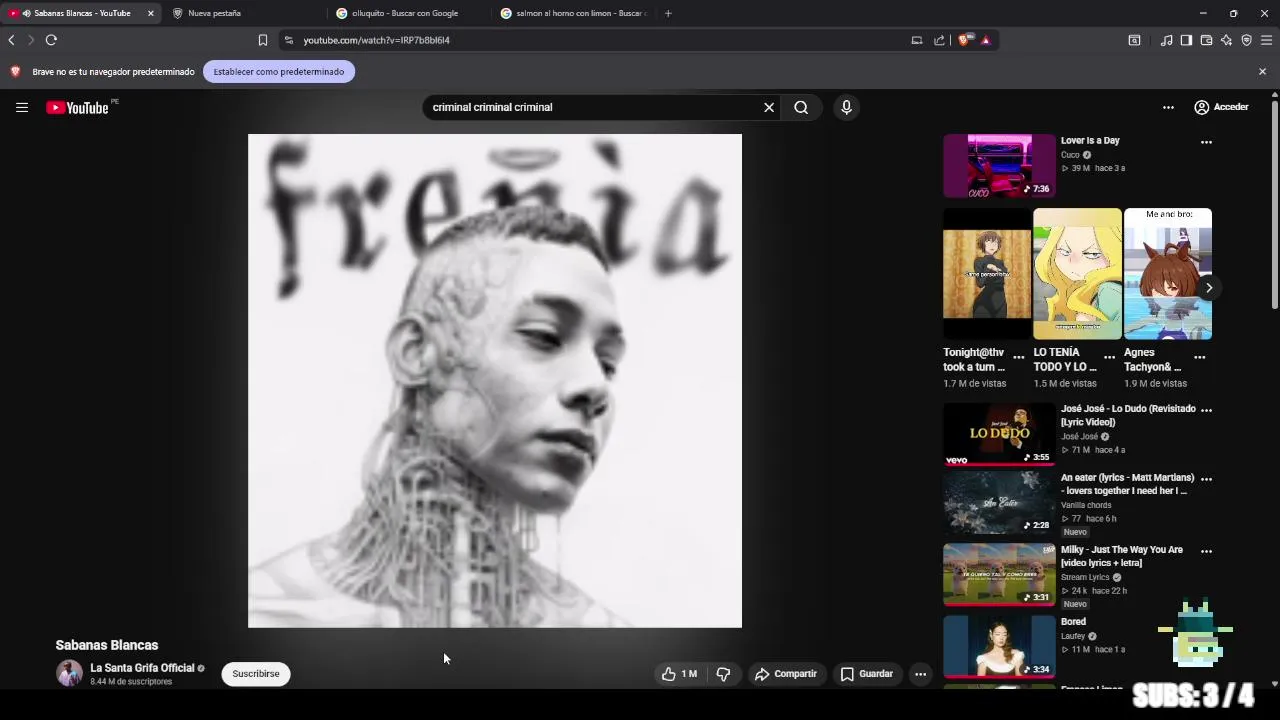Open options for An eater video
The width and height of the screenshot is (1280, 720).
pos(1206,479)
